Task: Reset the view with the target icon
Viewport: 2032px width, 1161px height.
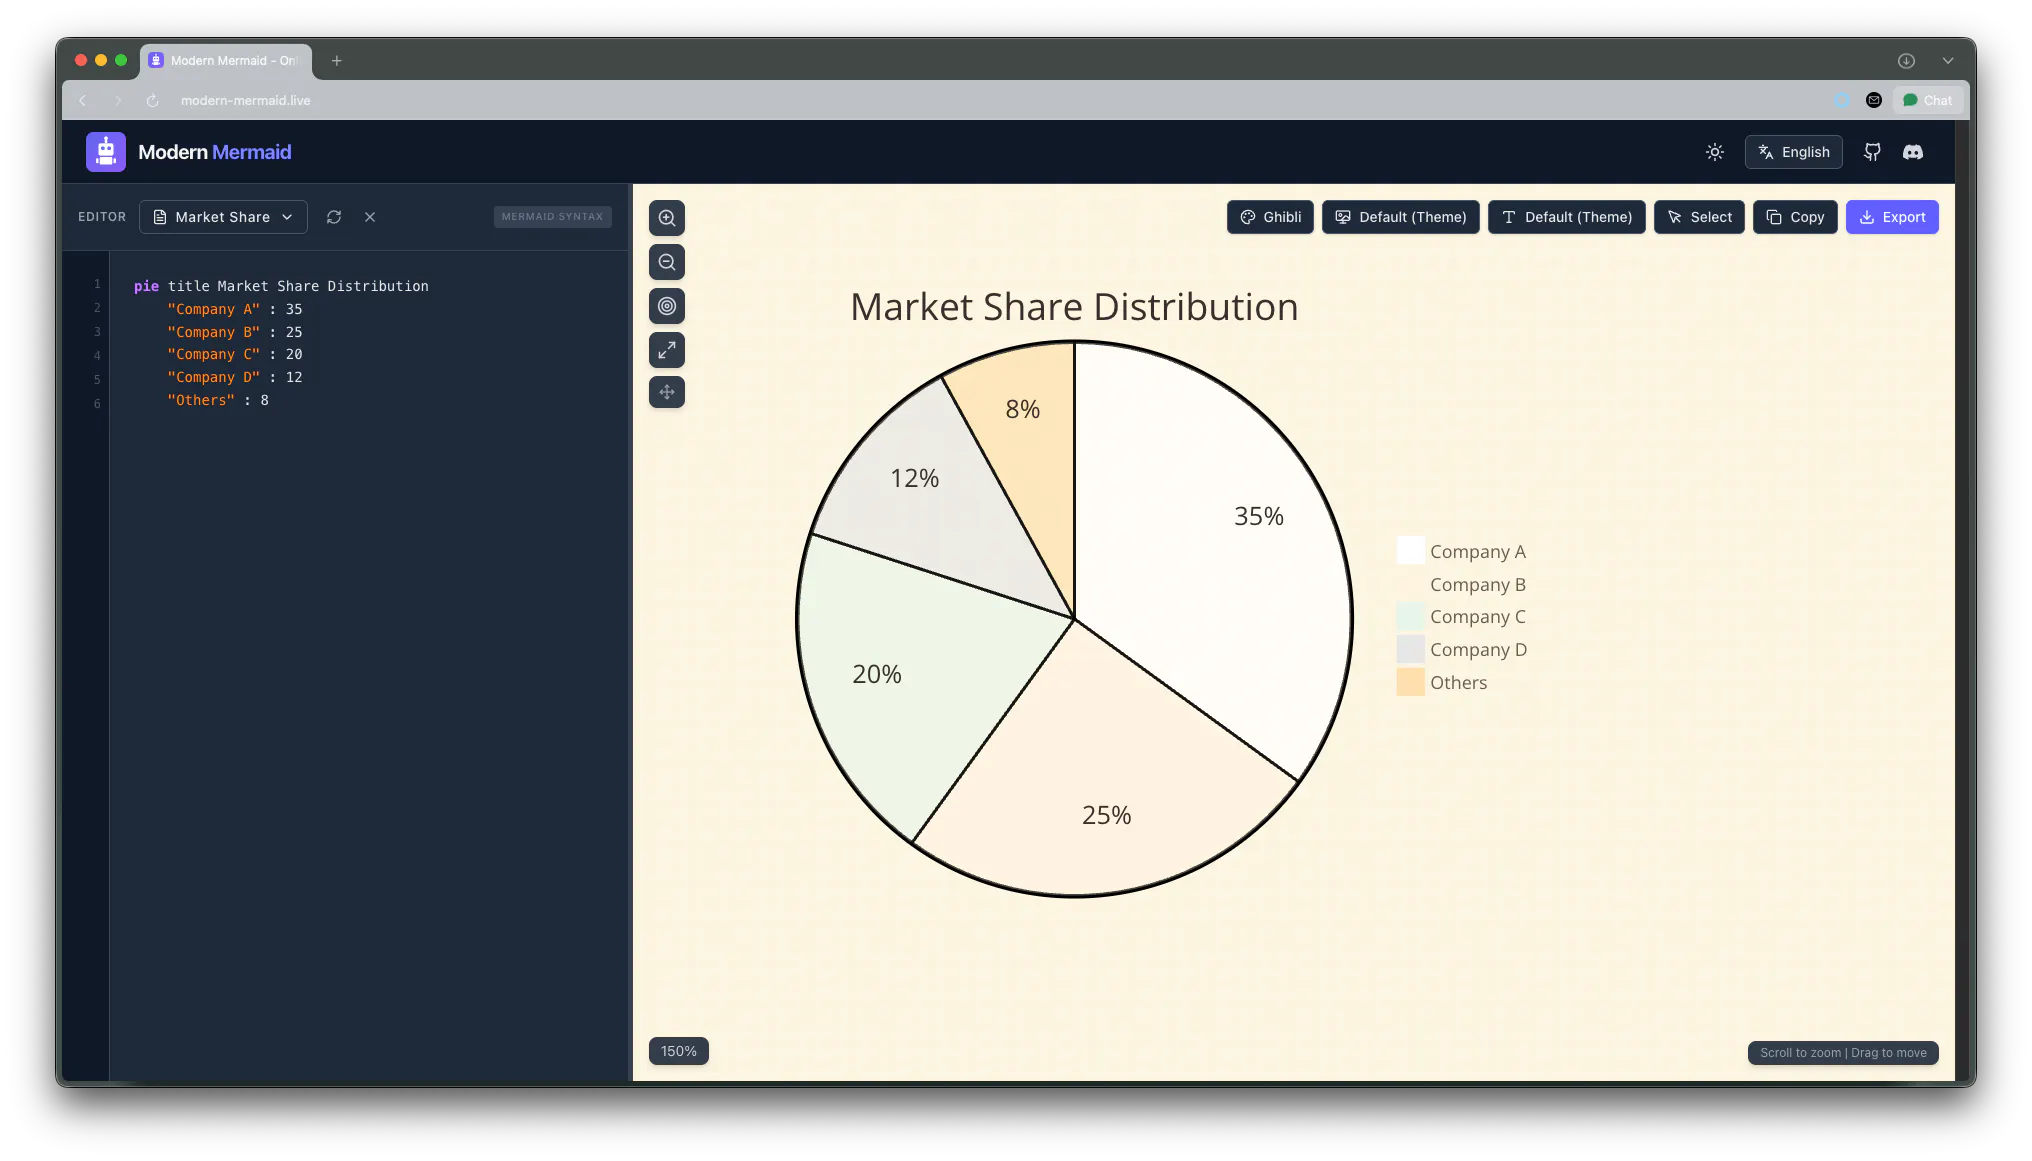Action: (x=667, y=306)
